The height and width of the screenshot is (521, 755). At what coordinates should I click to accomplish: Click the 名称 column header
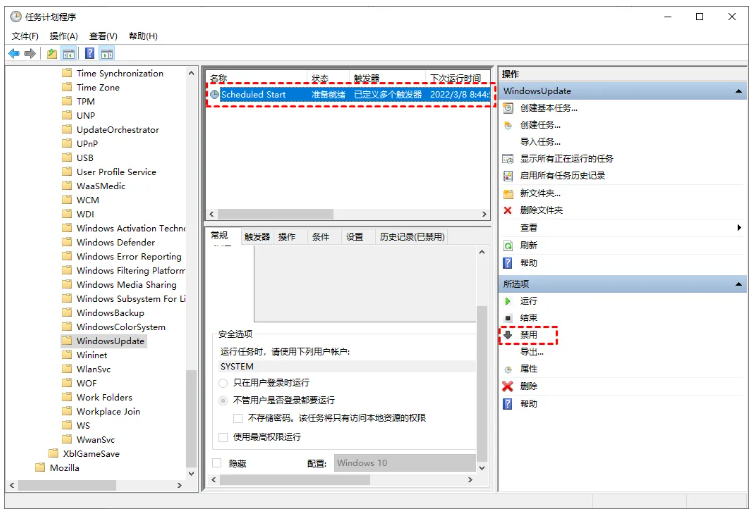[257, 78]
